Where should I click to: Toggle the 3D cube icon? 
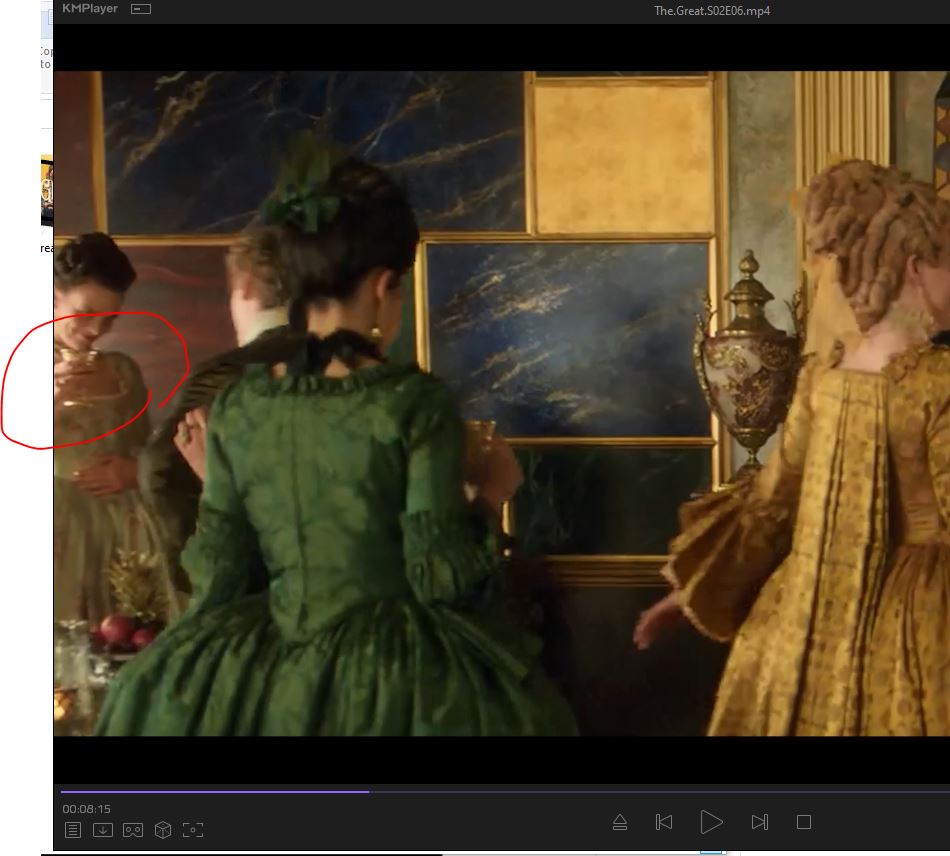163,830
